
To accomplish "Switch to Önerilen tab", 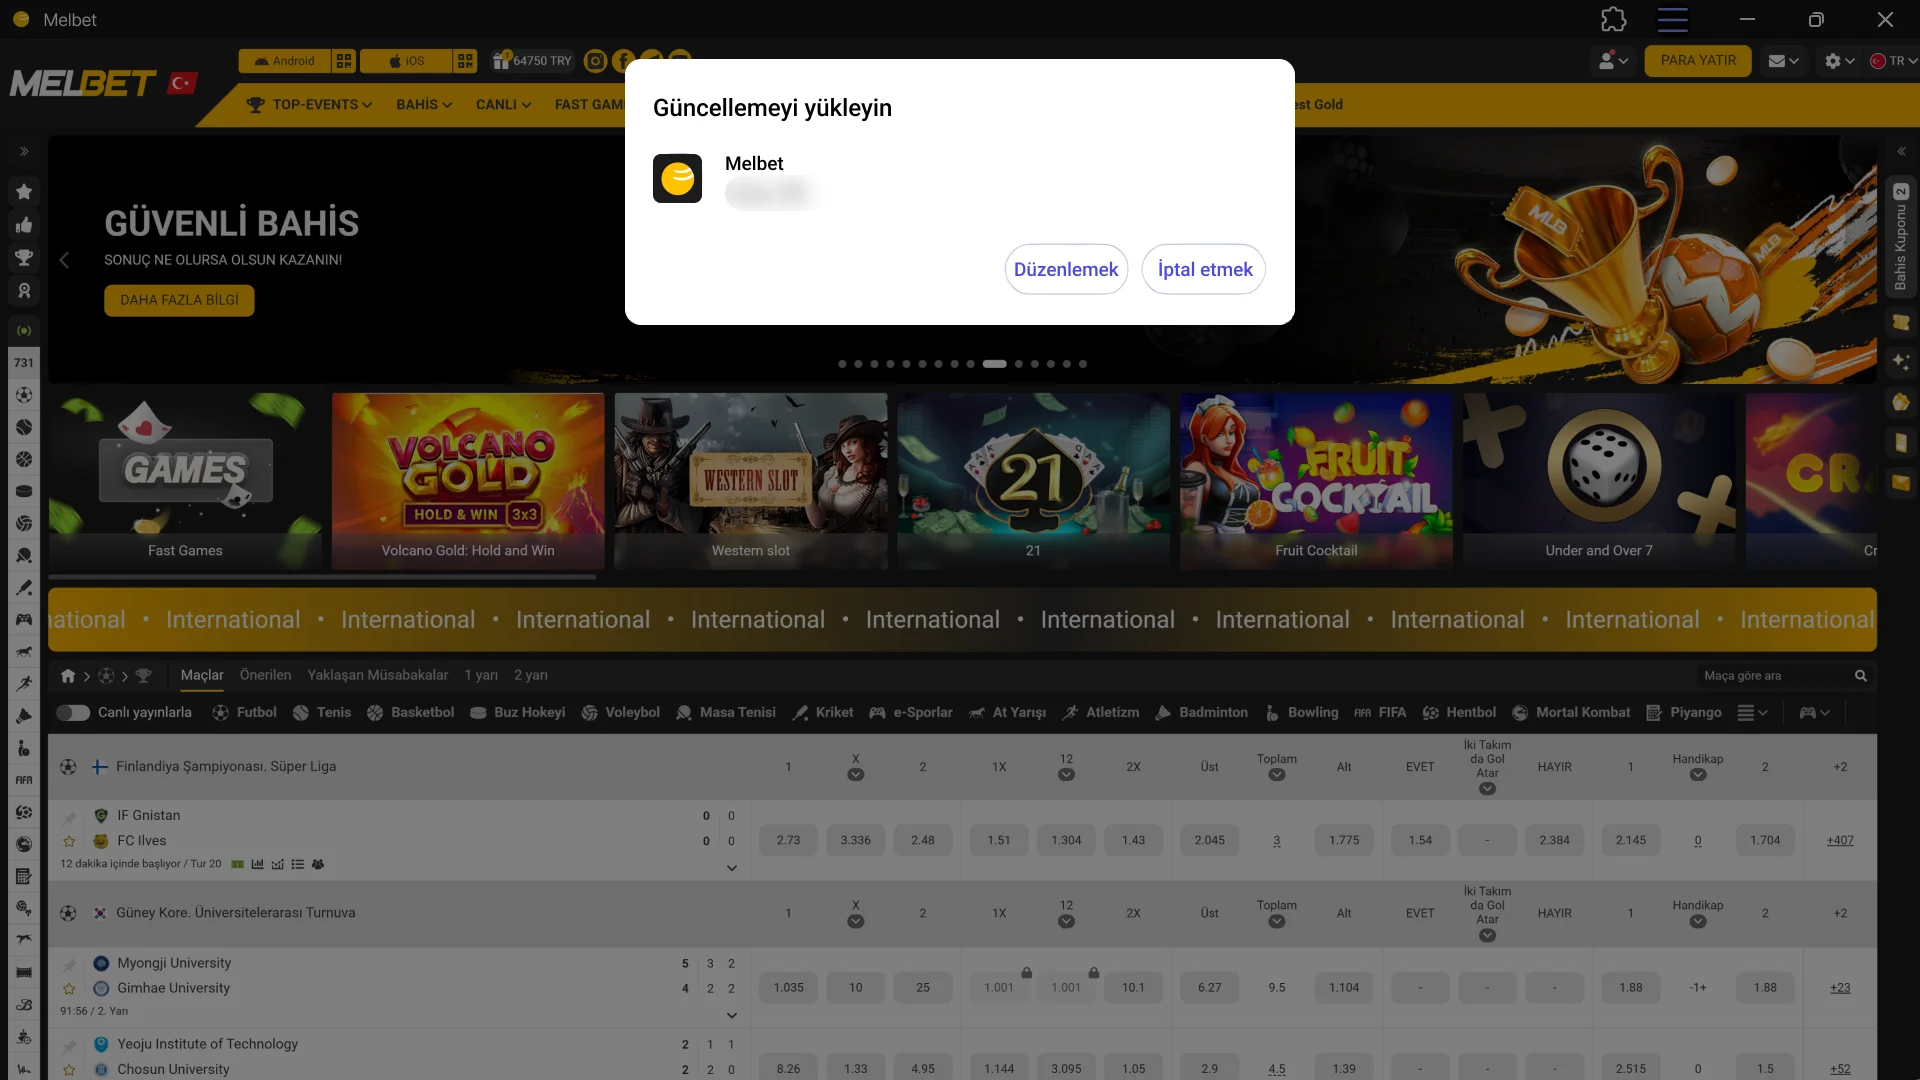I will point(265,676).
